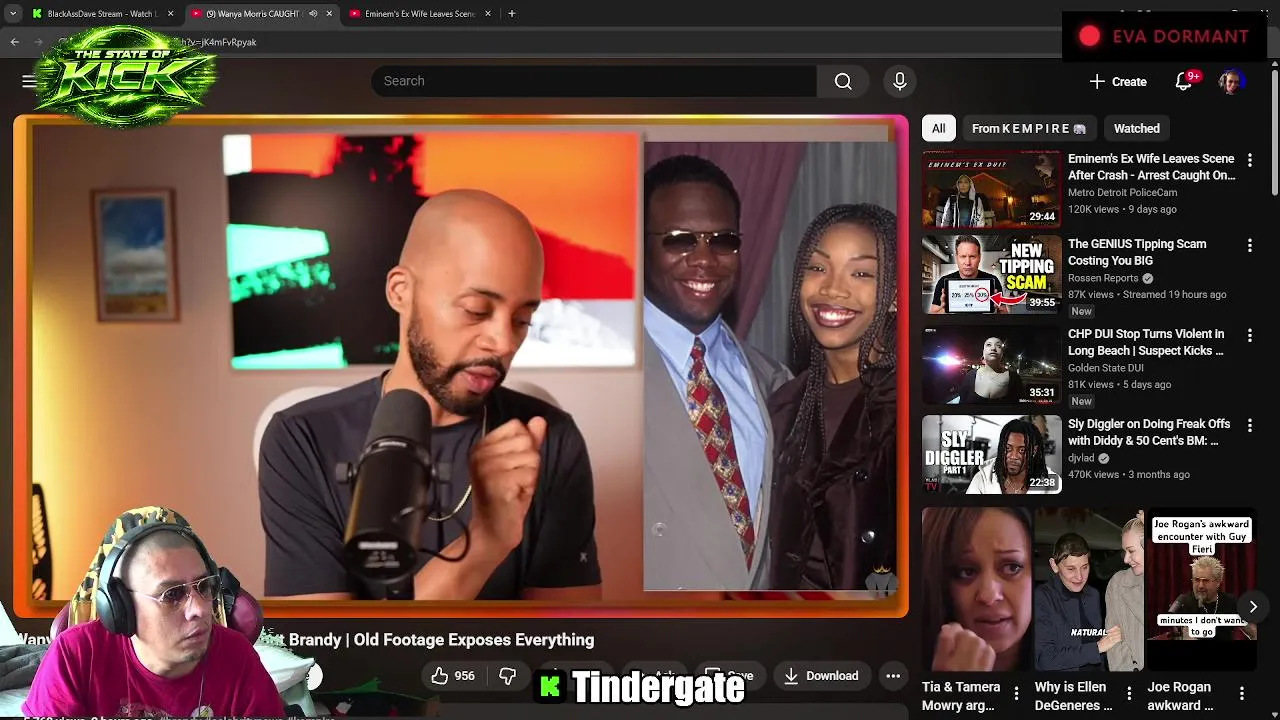Close the BlackAssDave Stream tab
This screenshot has width=1280, height=720.
170,14
